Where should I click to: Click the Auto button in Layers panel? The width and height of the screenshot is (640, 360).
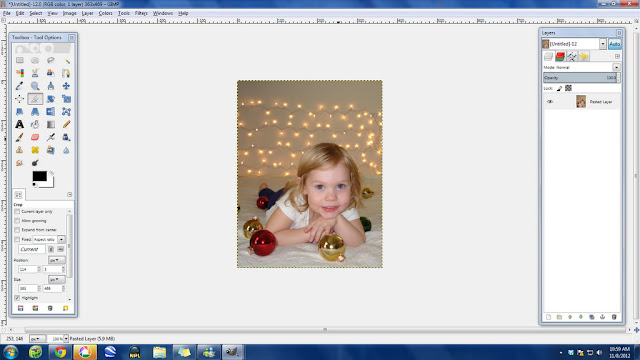[615, 44]
